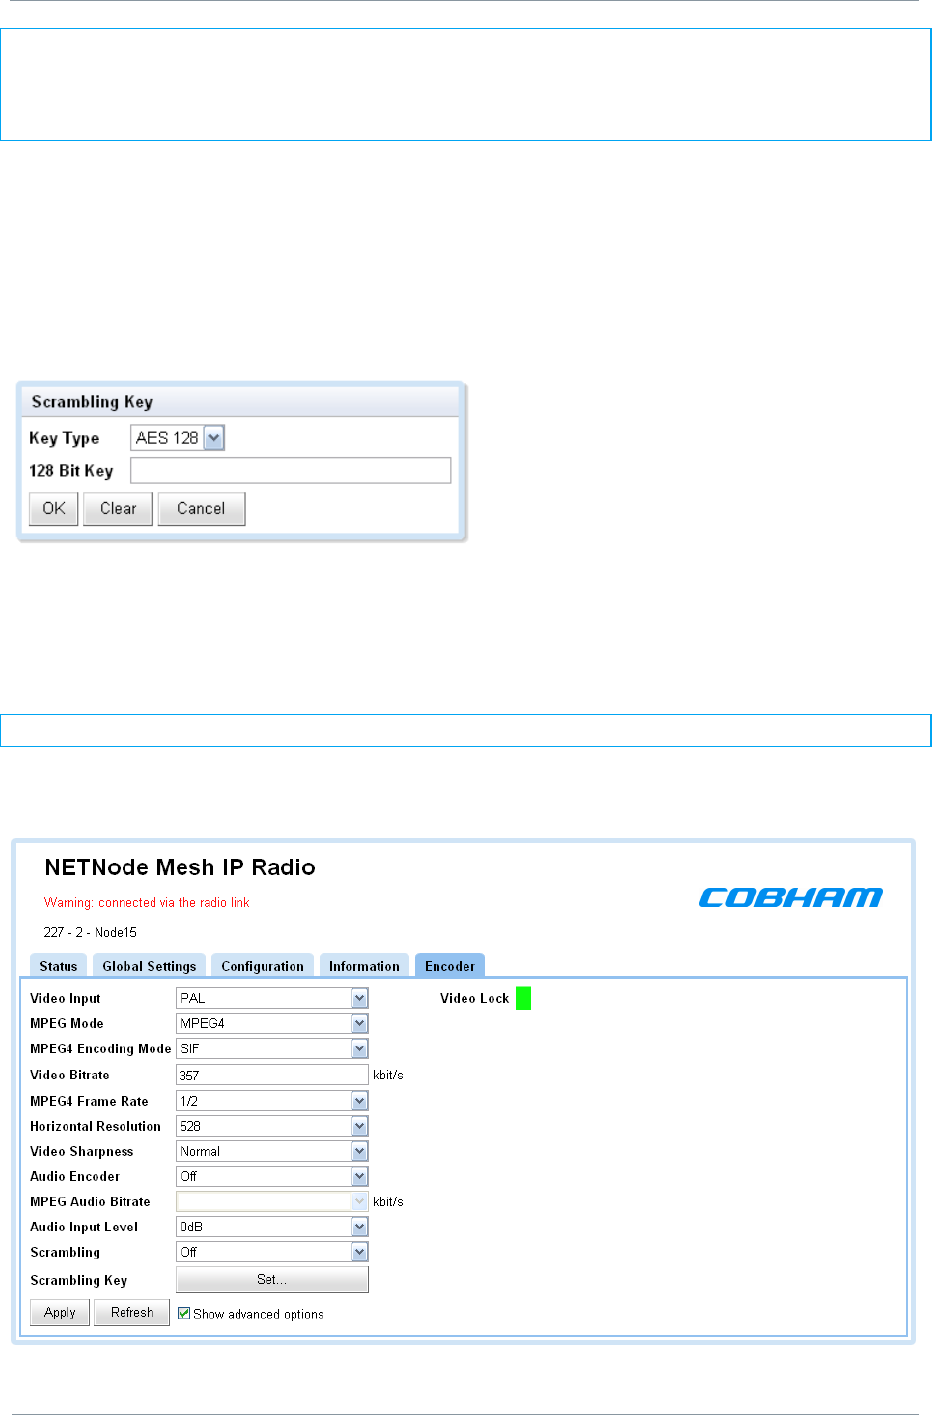This screenshot has height=1415, width=932.
Task: Cancel the Scrambling Key dialog
Action: click(201, 508)
